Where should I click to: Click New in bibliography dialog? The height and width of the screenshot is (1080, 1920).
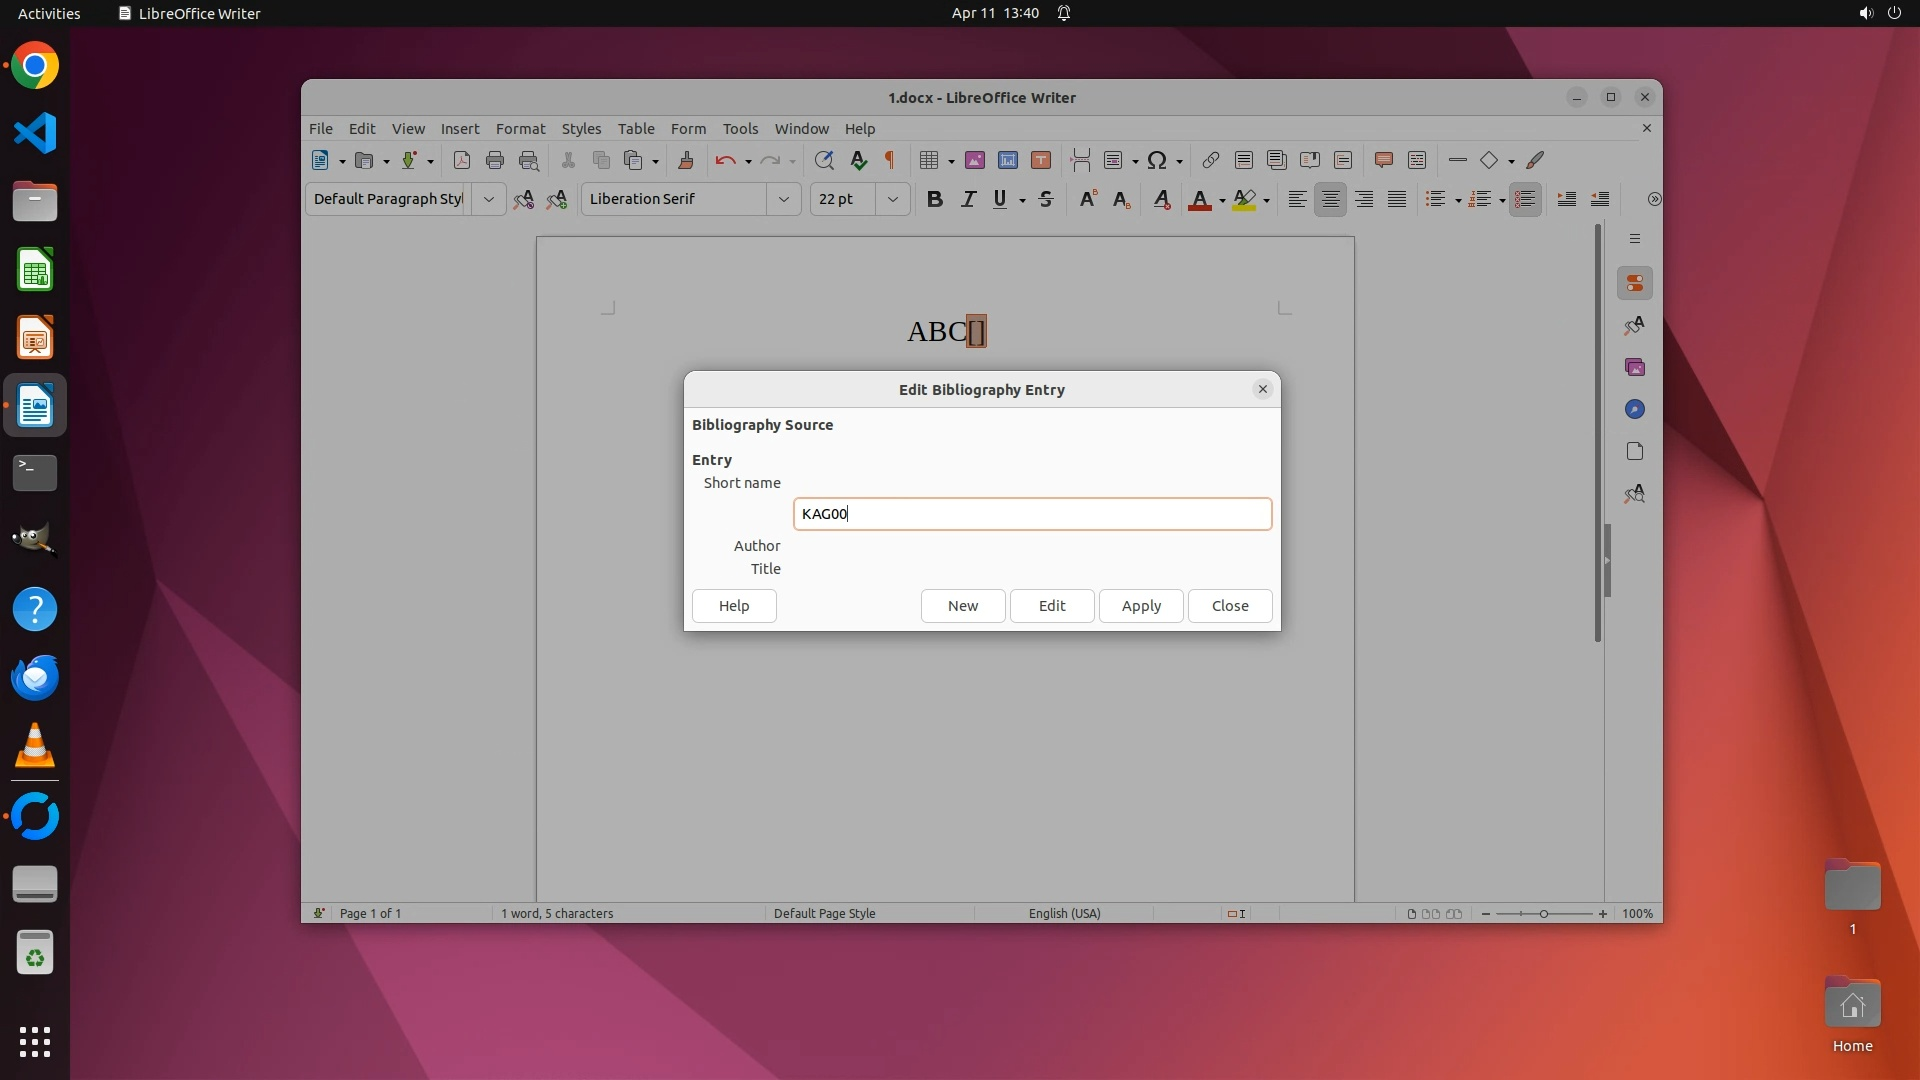point(962,606)
